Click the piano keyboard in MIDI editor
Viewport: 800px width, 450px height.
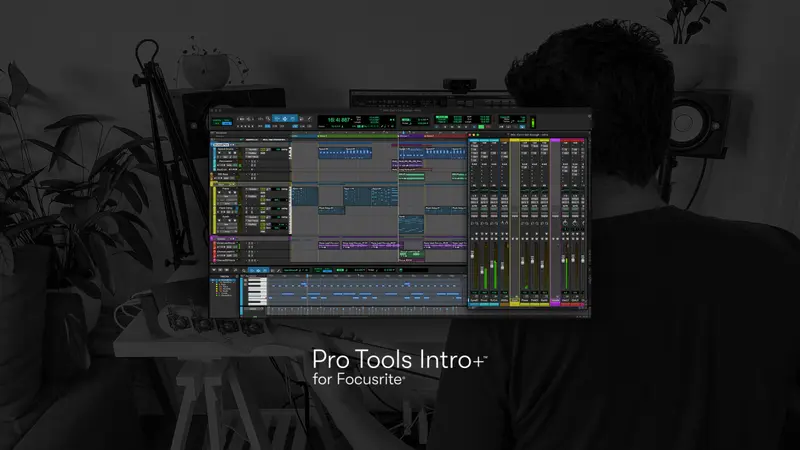tap(258, 292)
